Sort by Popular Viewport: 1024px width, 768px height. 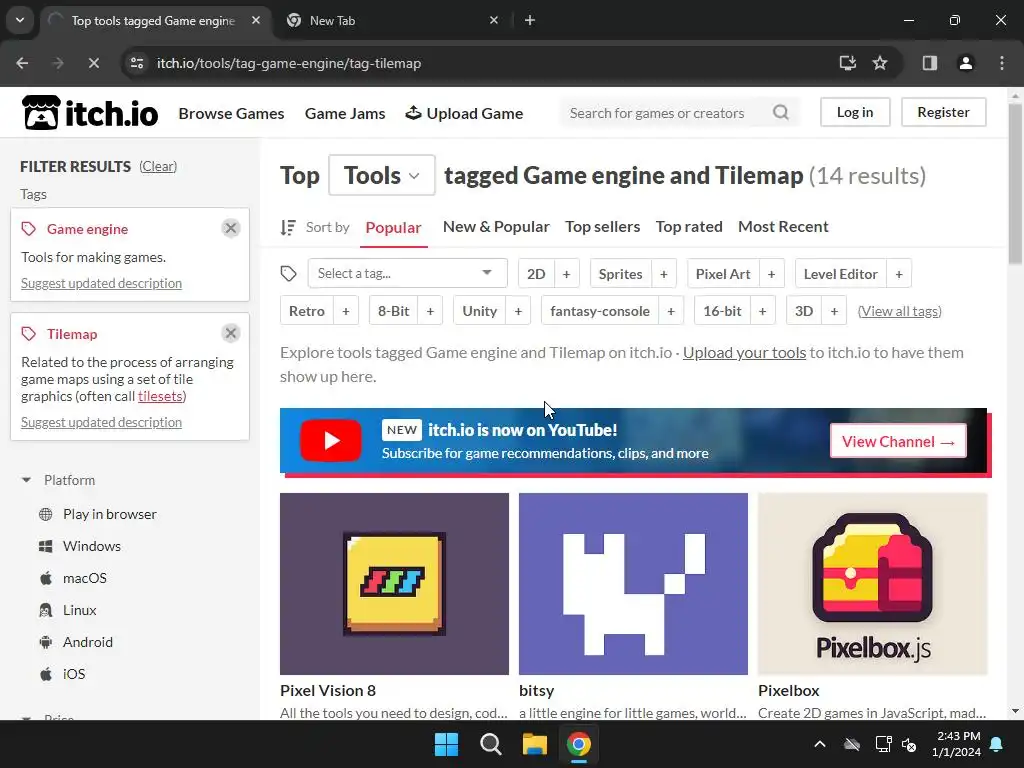[x=393, y=227]
